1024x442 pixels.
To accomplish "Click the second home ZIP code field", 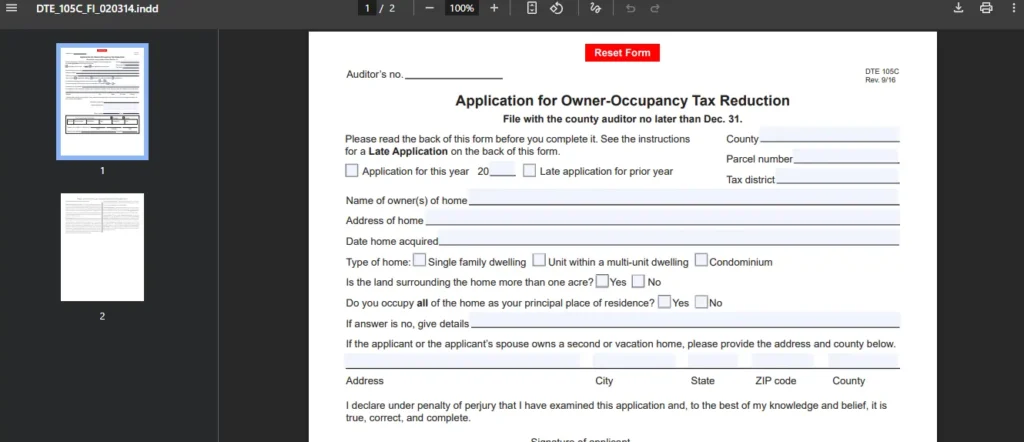I will coord(783,360).
